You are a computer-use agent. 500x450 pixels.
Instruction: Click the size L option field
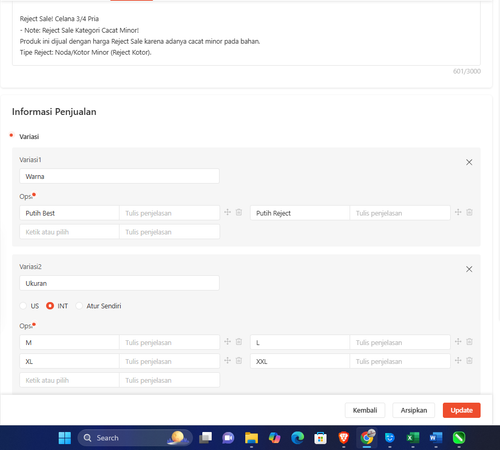300,342
